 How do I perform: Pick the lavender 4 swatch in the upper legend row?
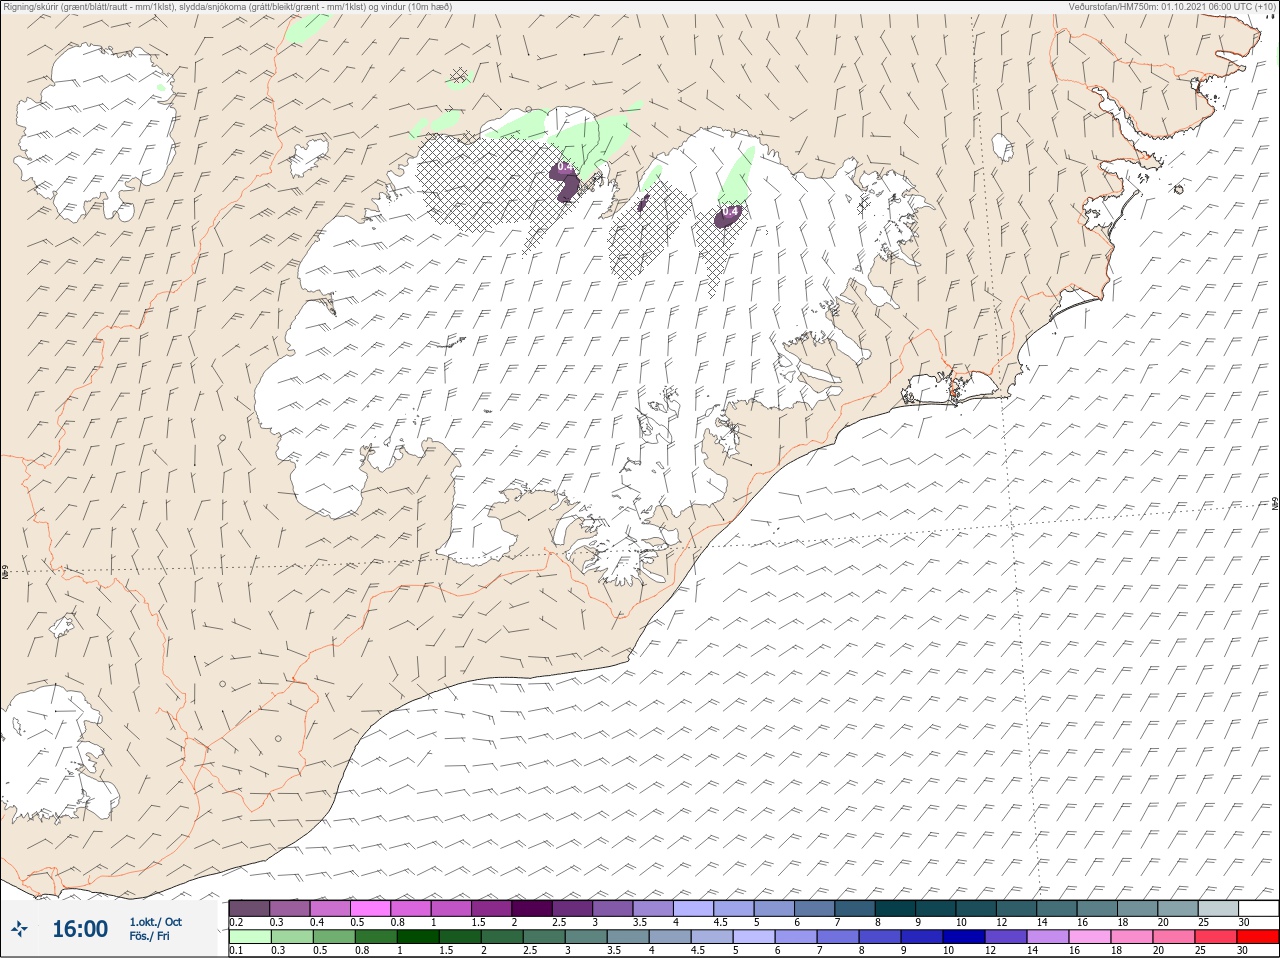693,908
